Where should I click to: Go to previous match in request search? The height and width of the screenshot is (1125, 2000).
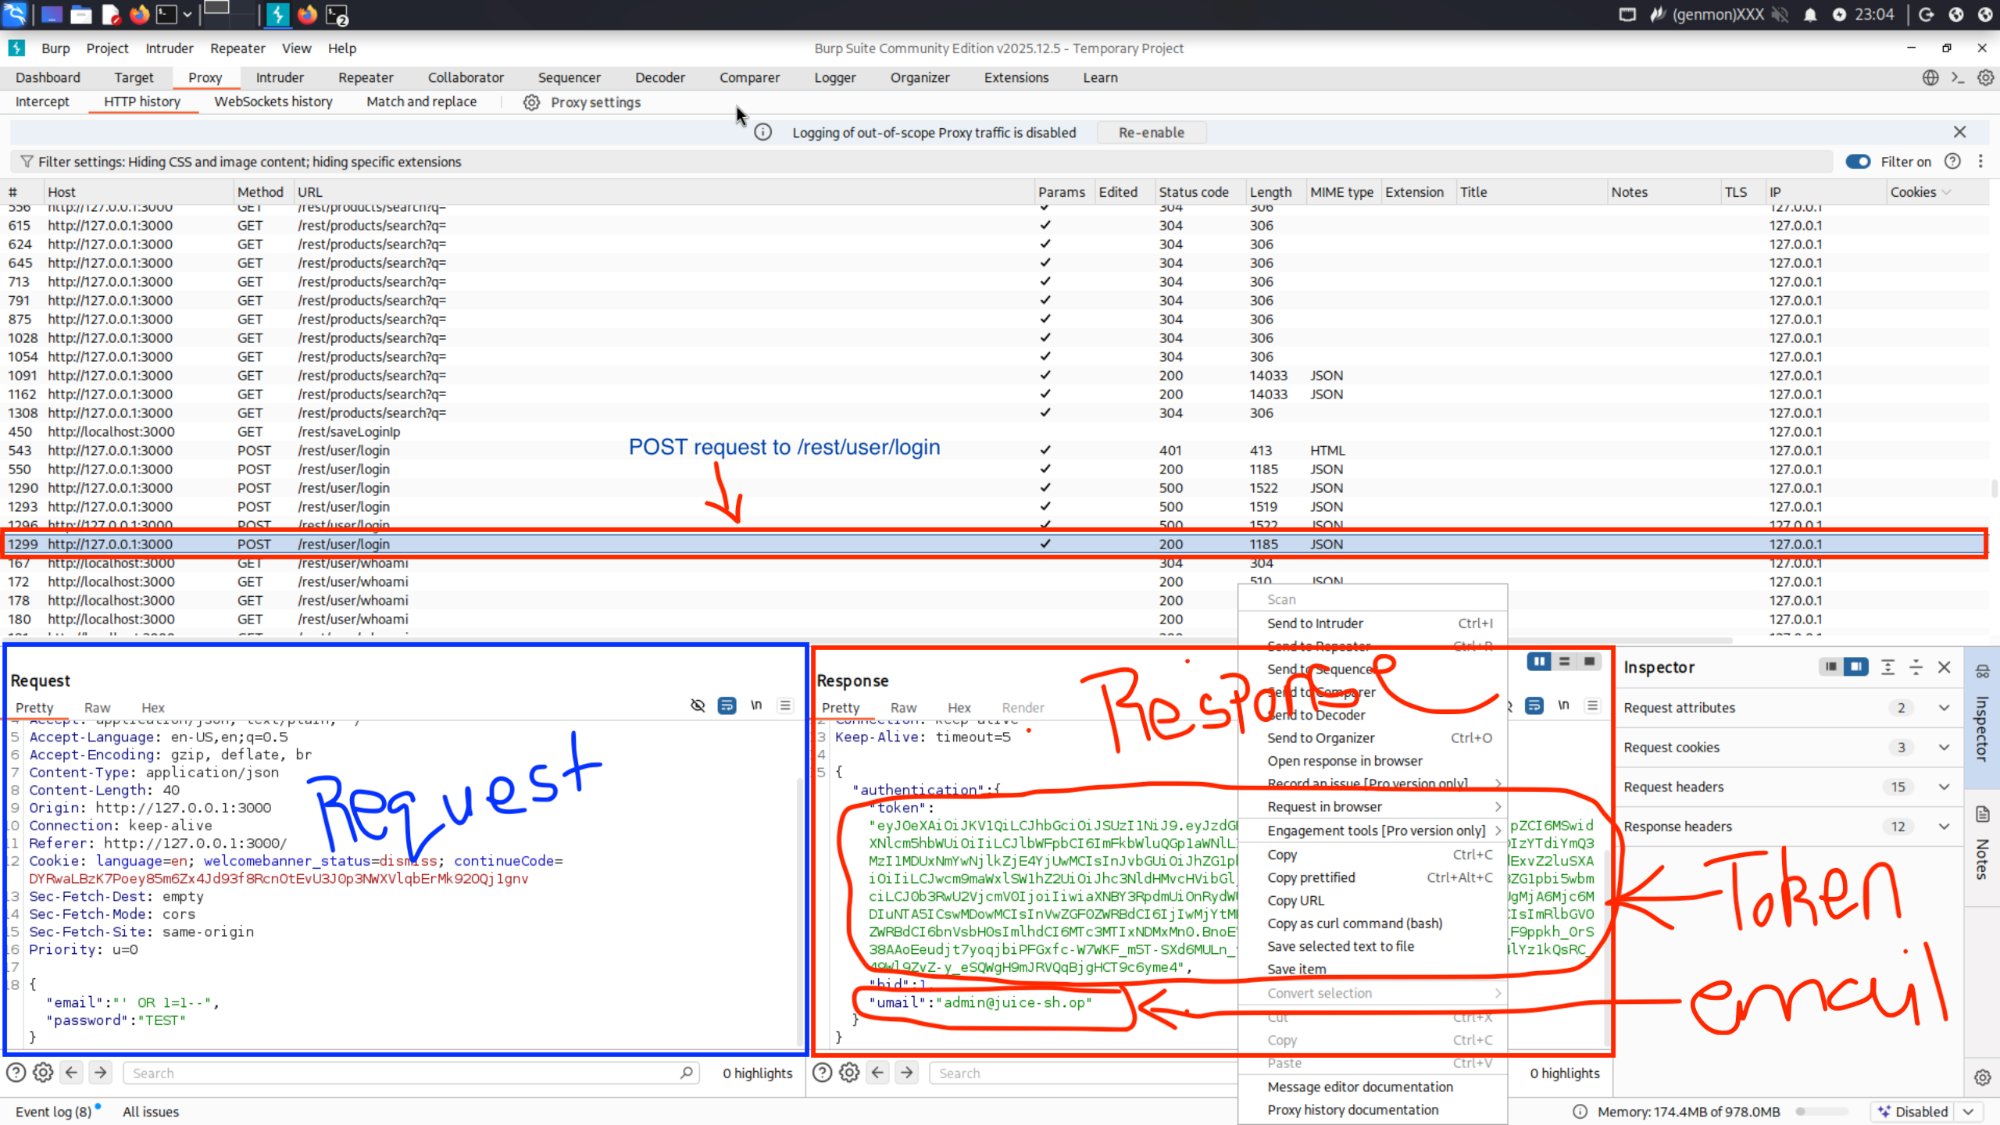[71, 1072]
